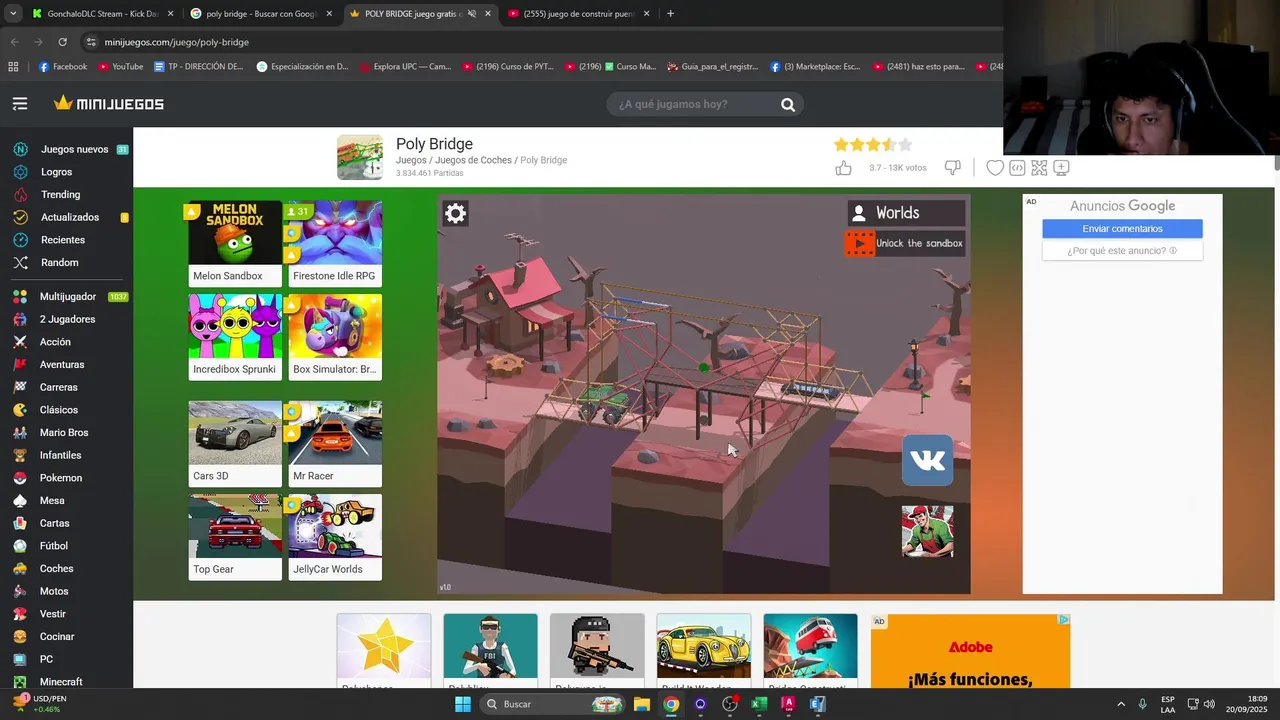Open Top Gear game thumbnail
The height and width of the screenshot is (720, 1280).
pos(235,537)
